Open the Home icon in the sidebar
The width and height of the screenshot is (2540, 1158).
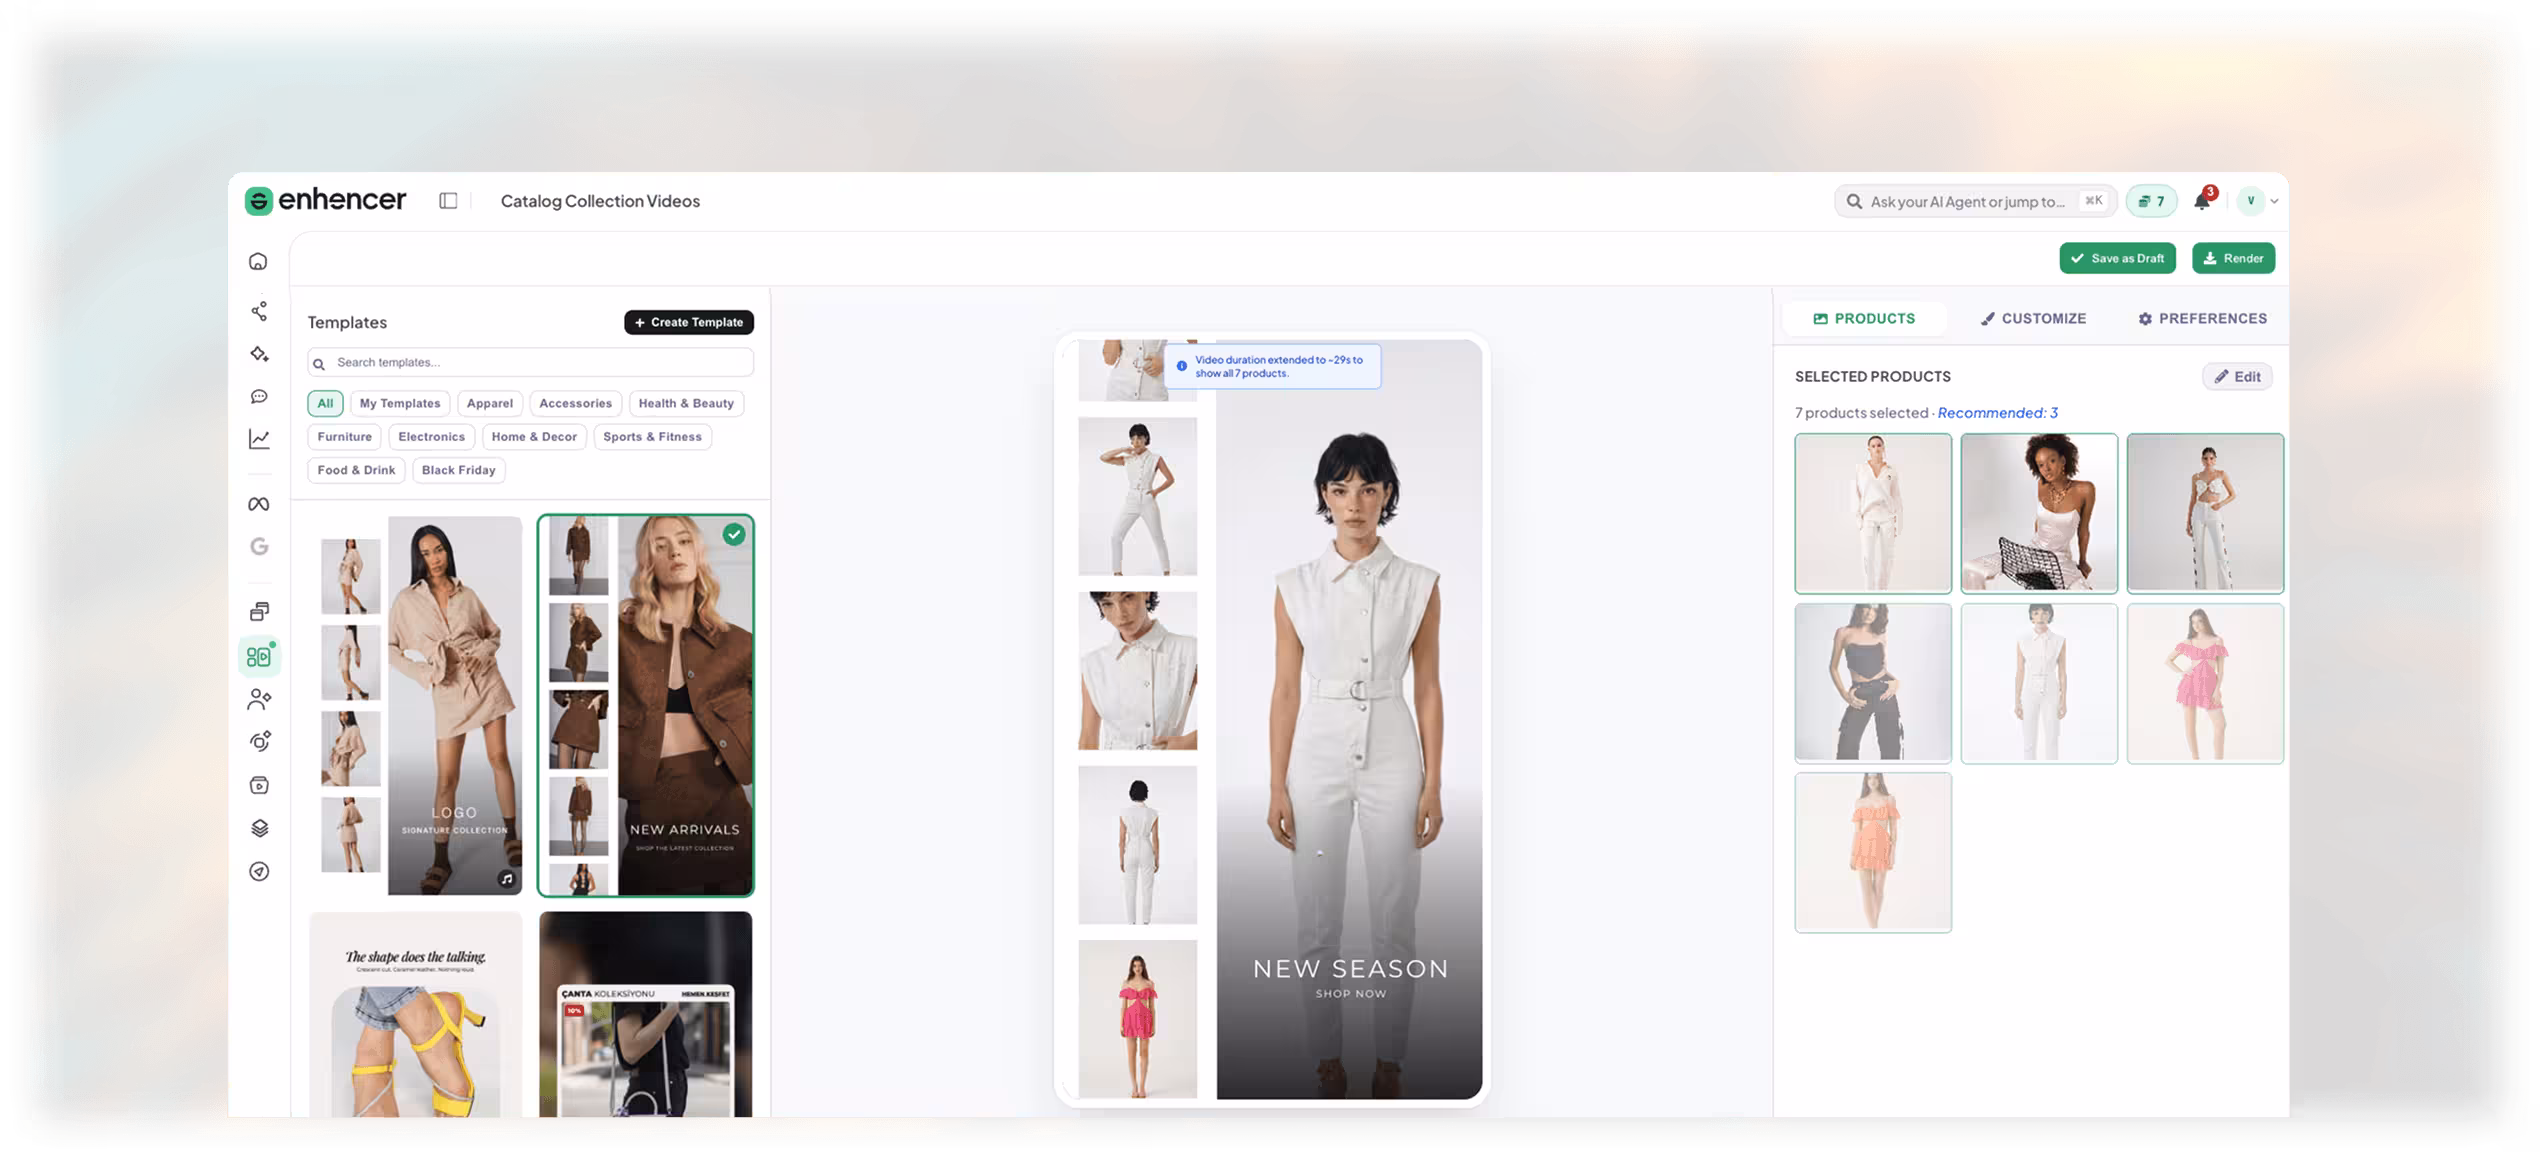coord(258,261)
